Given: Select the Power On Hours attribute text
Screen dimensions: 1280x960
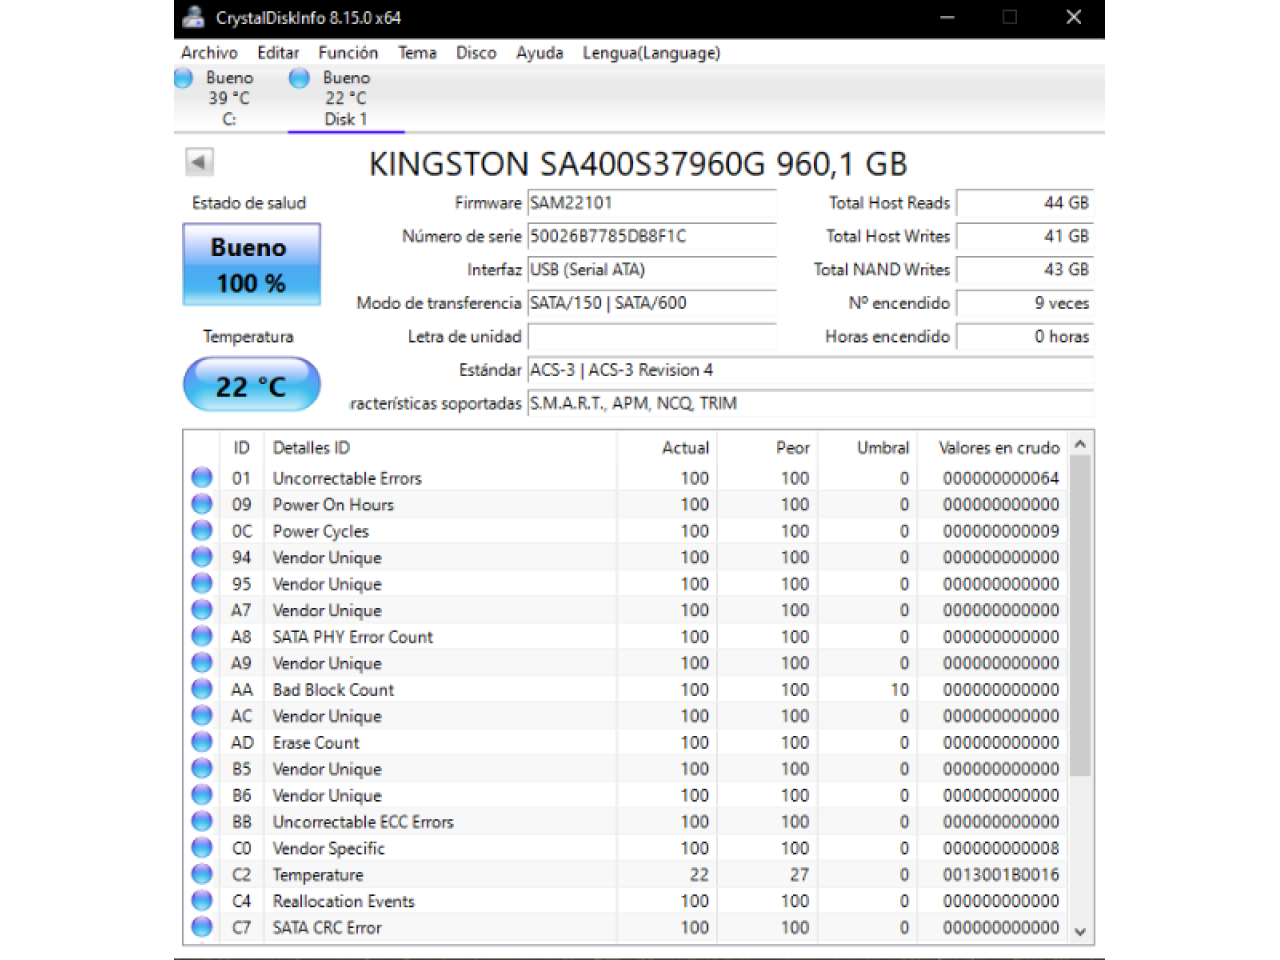Looking at the screenshot, I should (x=333, y=505).
